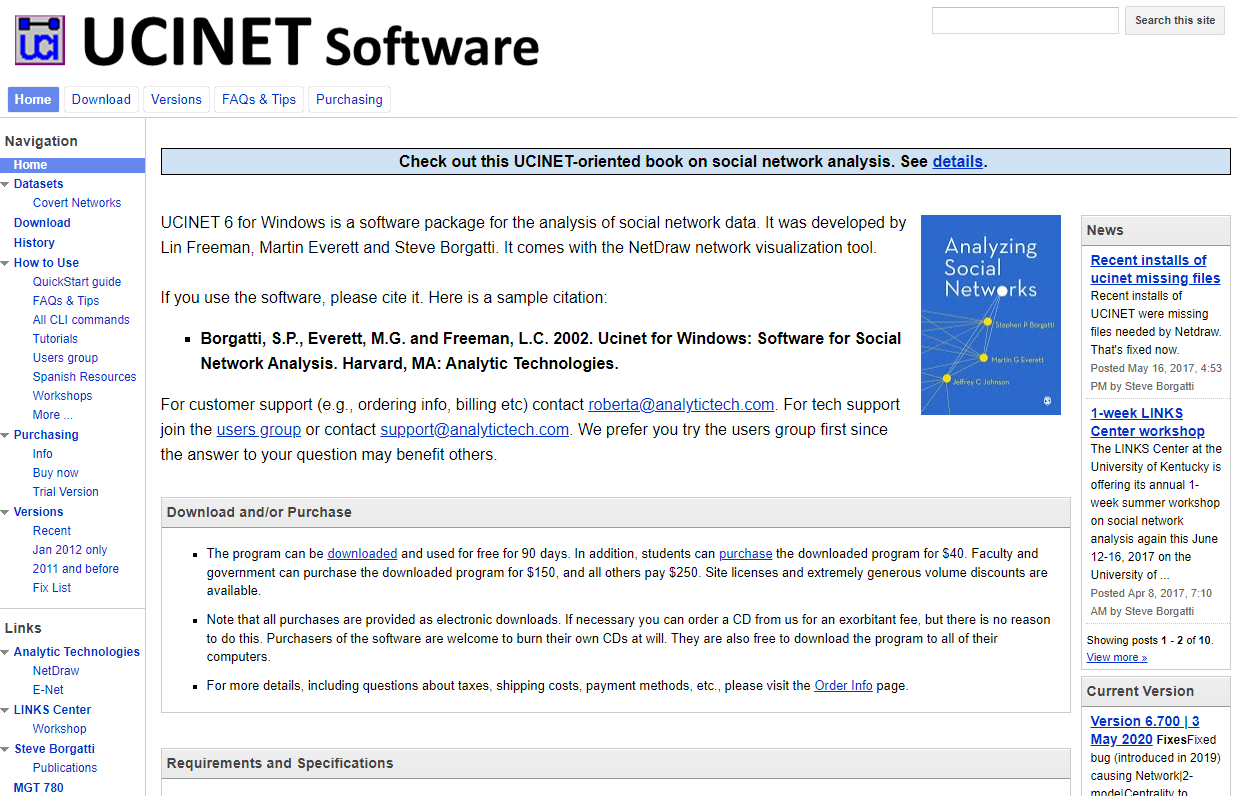This screenshot has height=796, width=1237.
Task: Click View more » in News
Action: coord(1117,657)
